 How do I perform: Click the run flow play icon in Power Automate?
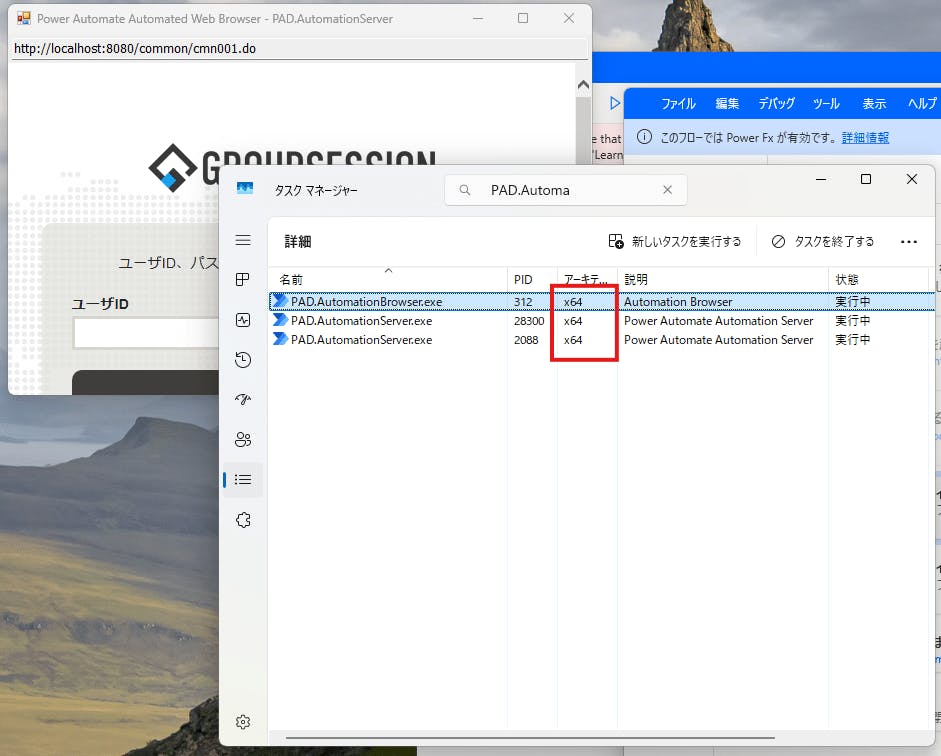point(615,103)
